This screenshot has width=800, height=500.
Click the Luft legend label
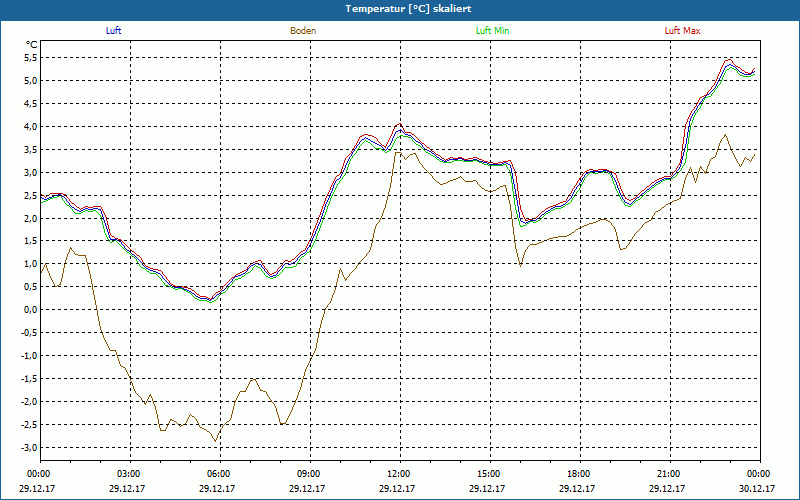click(x=113, y=31)
